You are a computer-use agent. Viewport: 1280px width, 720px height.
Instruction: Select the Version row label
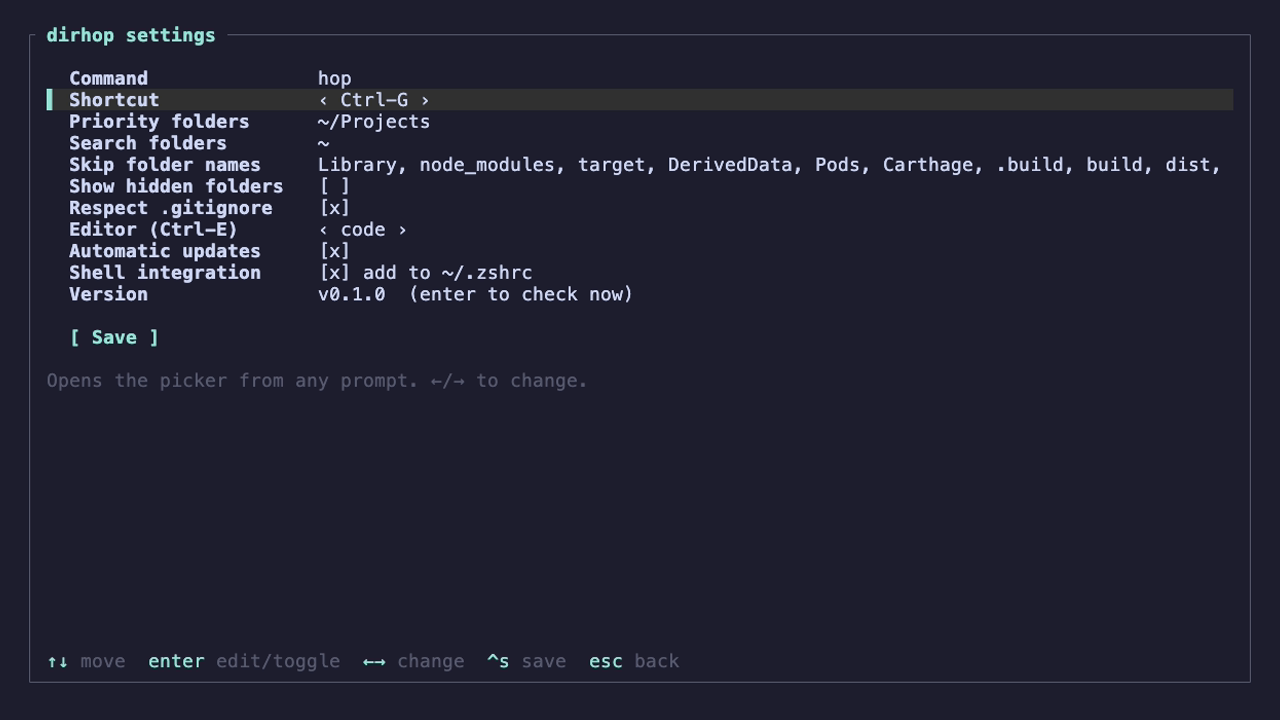click(108, 294)
